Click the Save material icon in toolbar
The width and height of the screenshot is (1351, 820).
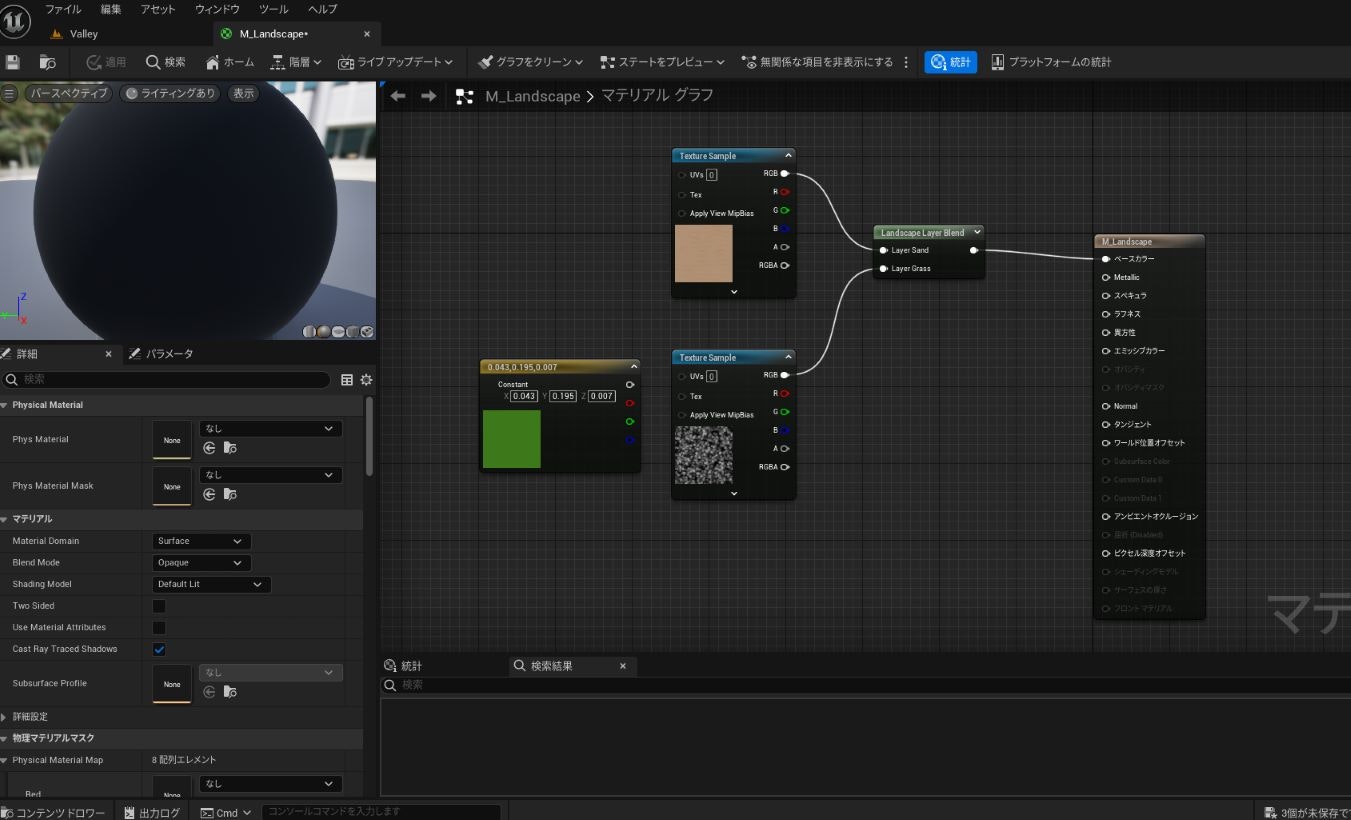tap(13, 62)
